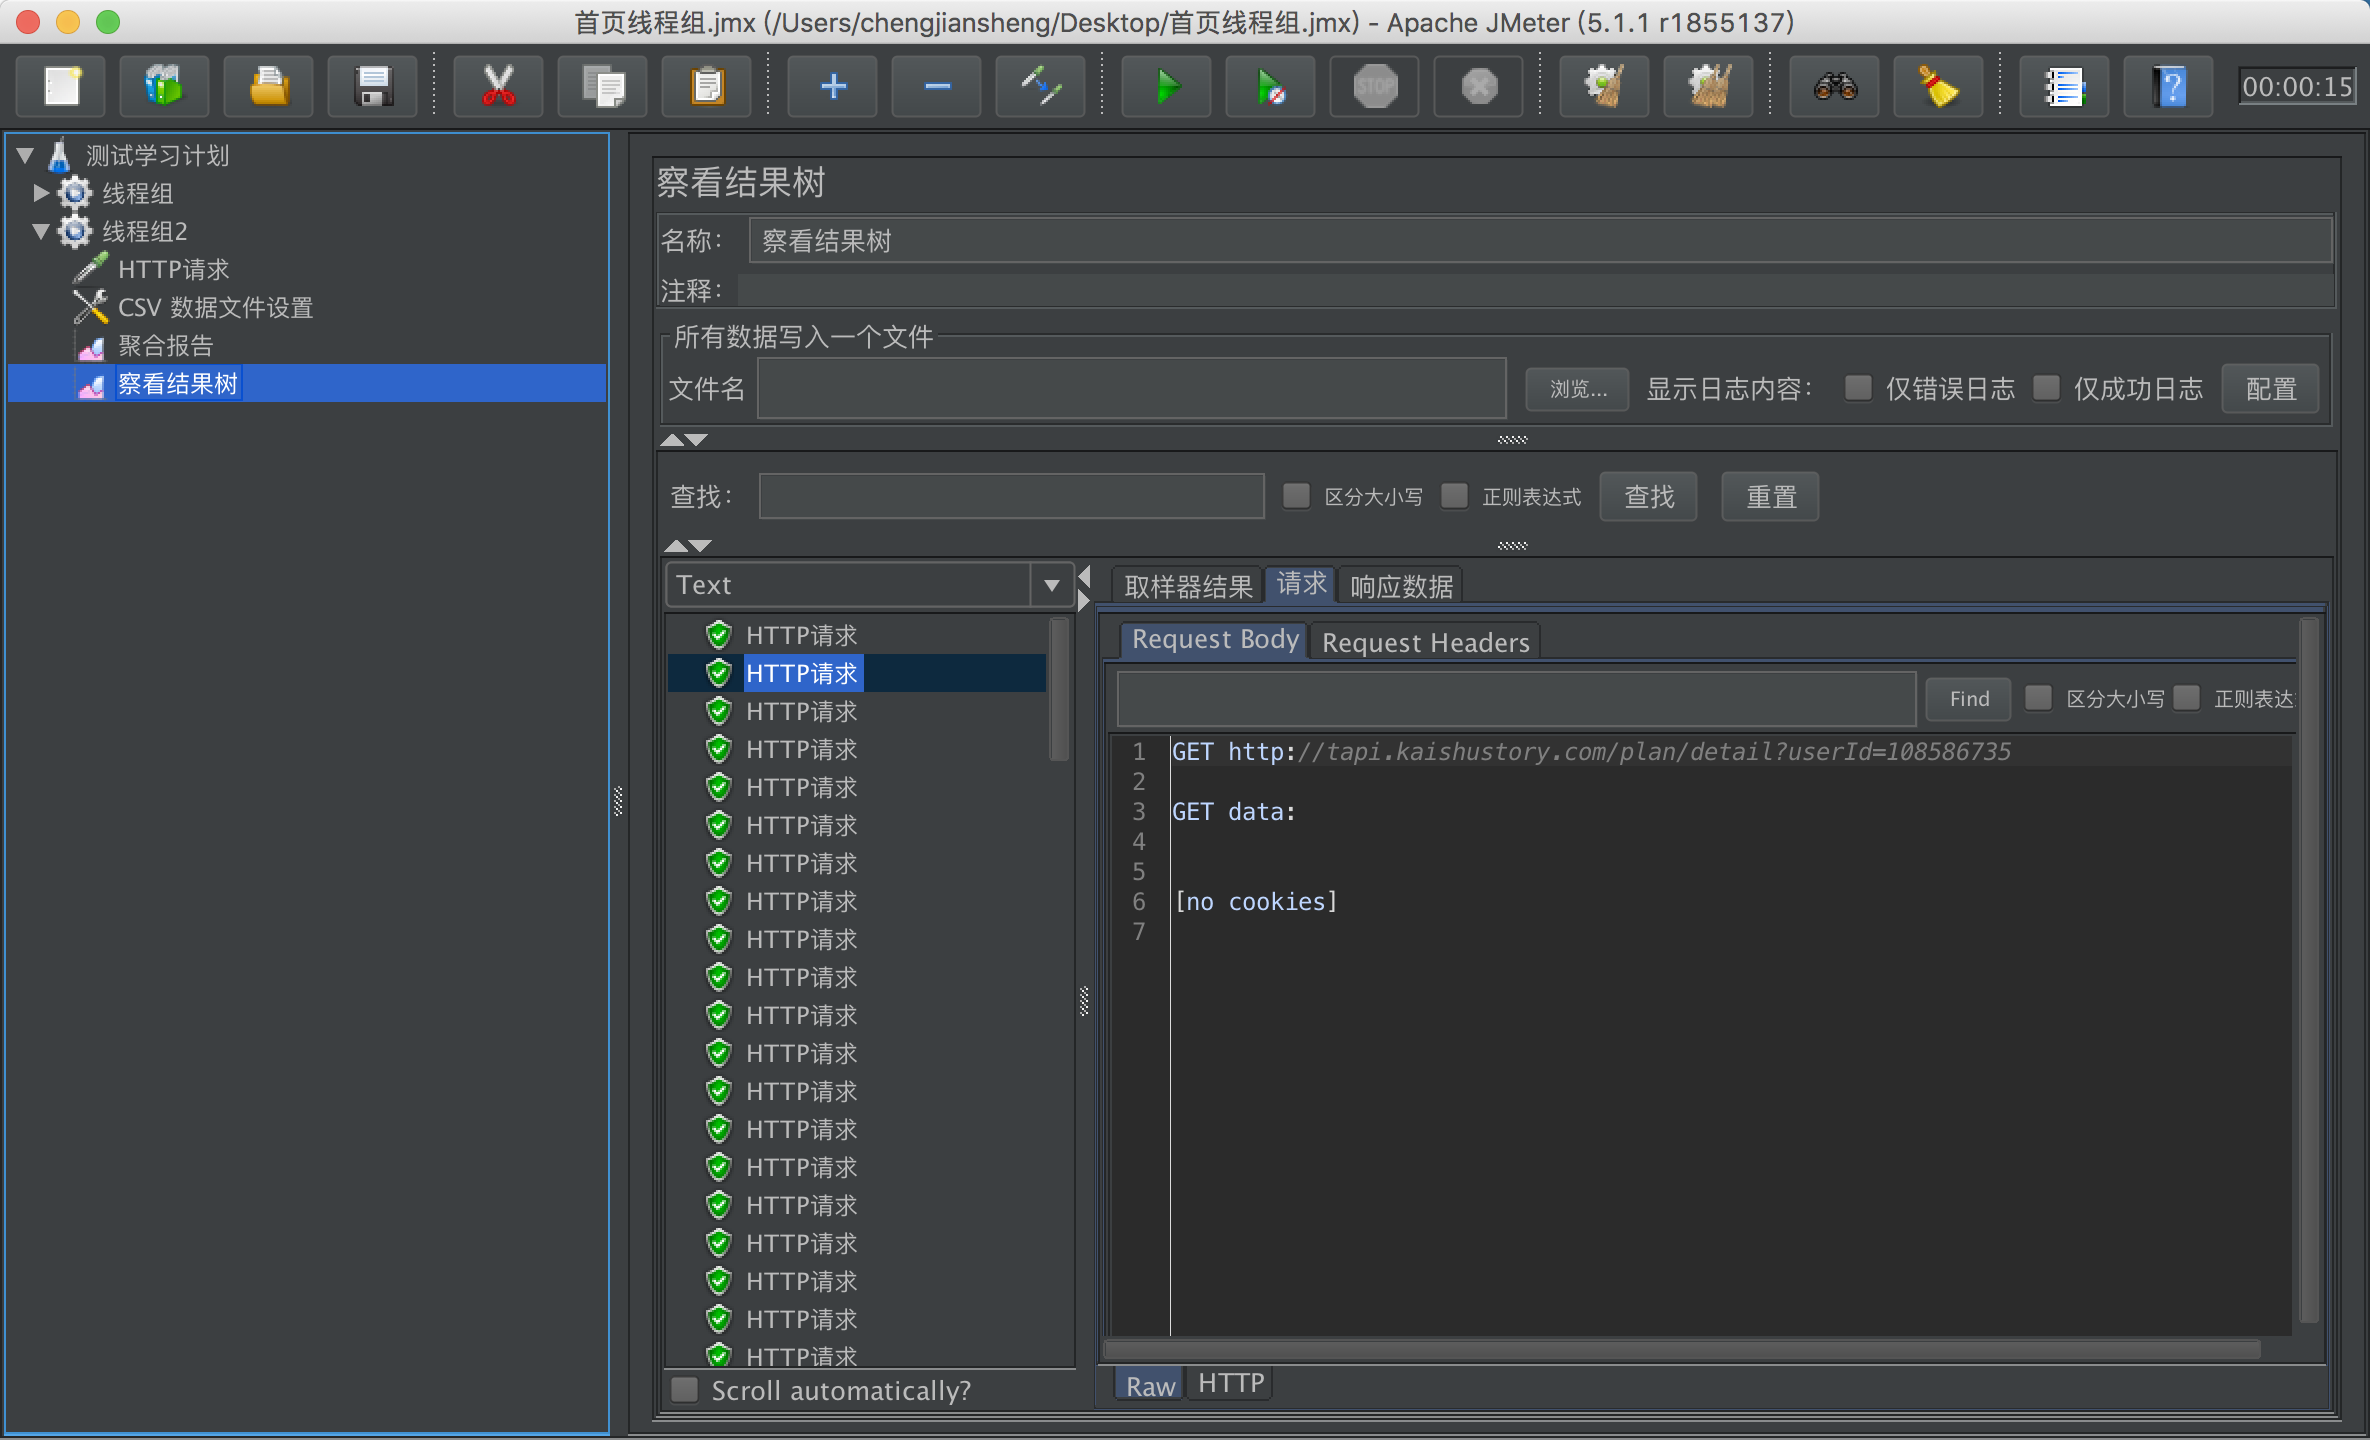2370x1440 pixels.
Task: Collapse all nodes with minus icon
Action: pyautogui.click(x=936, y=87)
